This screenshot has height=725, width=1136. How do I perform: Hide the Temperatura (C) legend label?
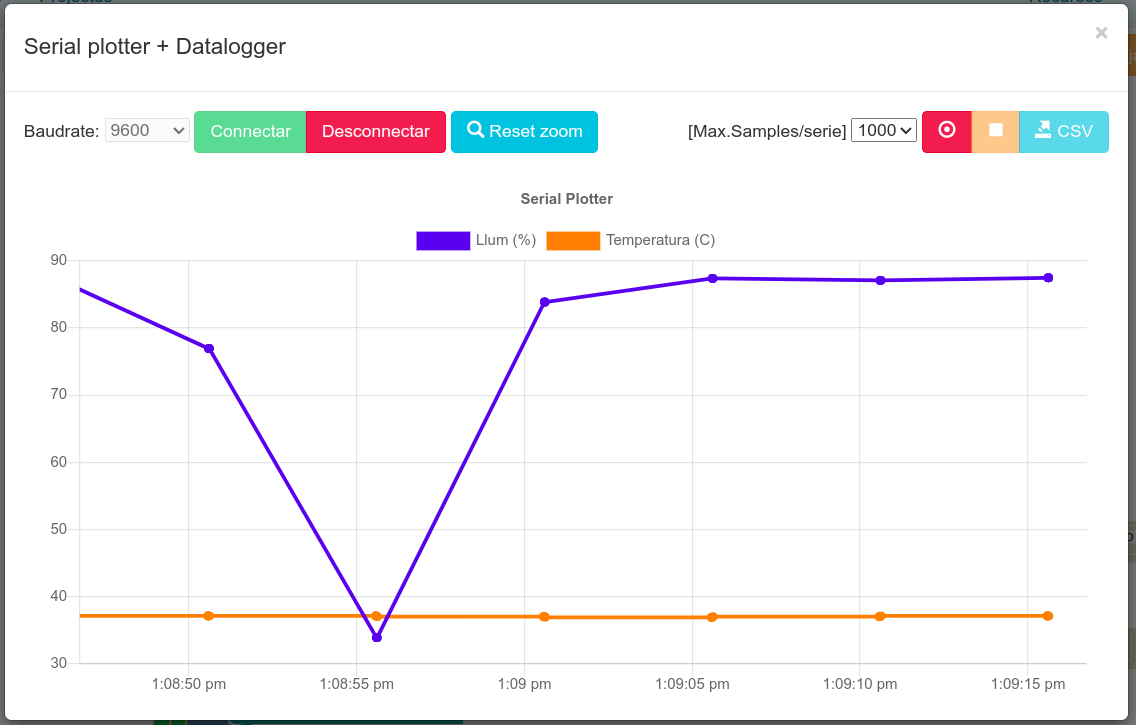[660, 240]
